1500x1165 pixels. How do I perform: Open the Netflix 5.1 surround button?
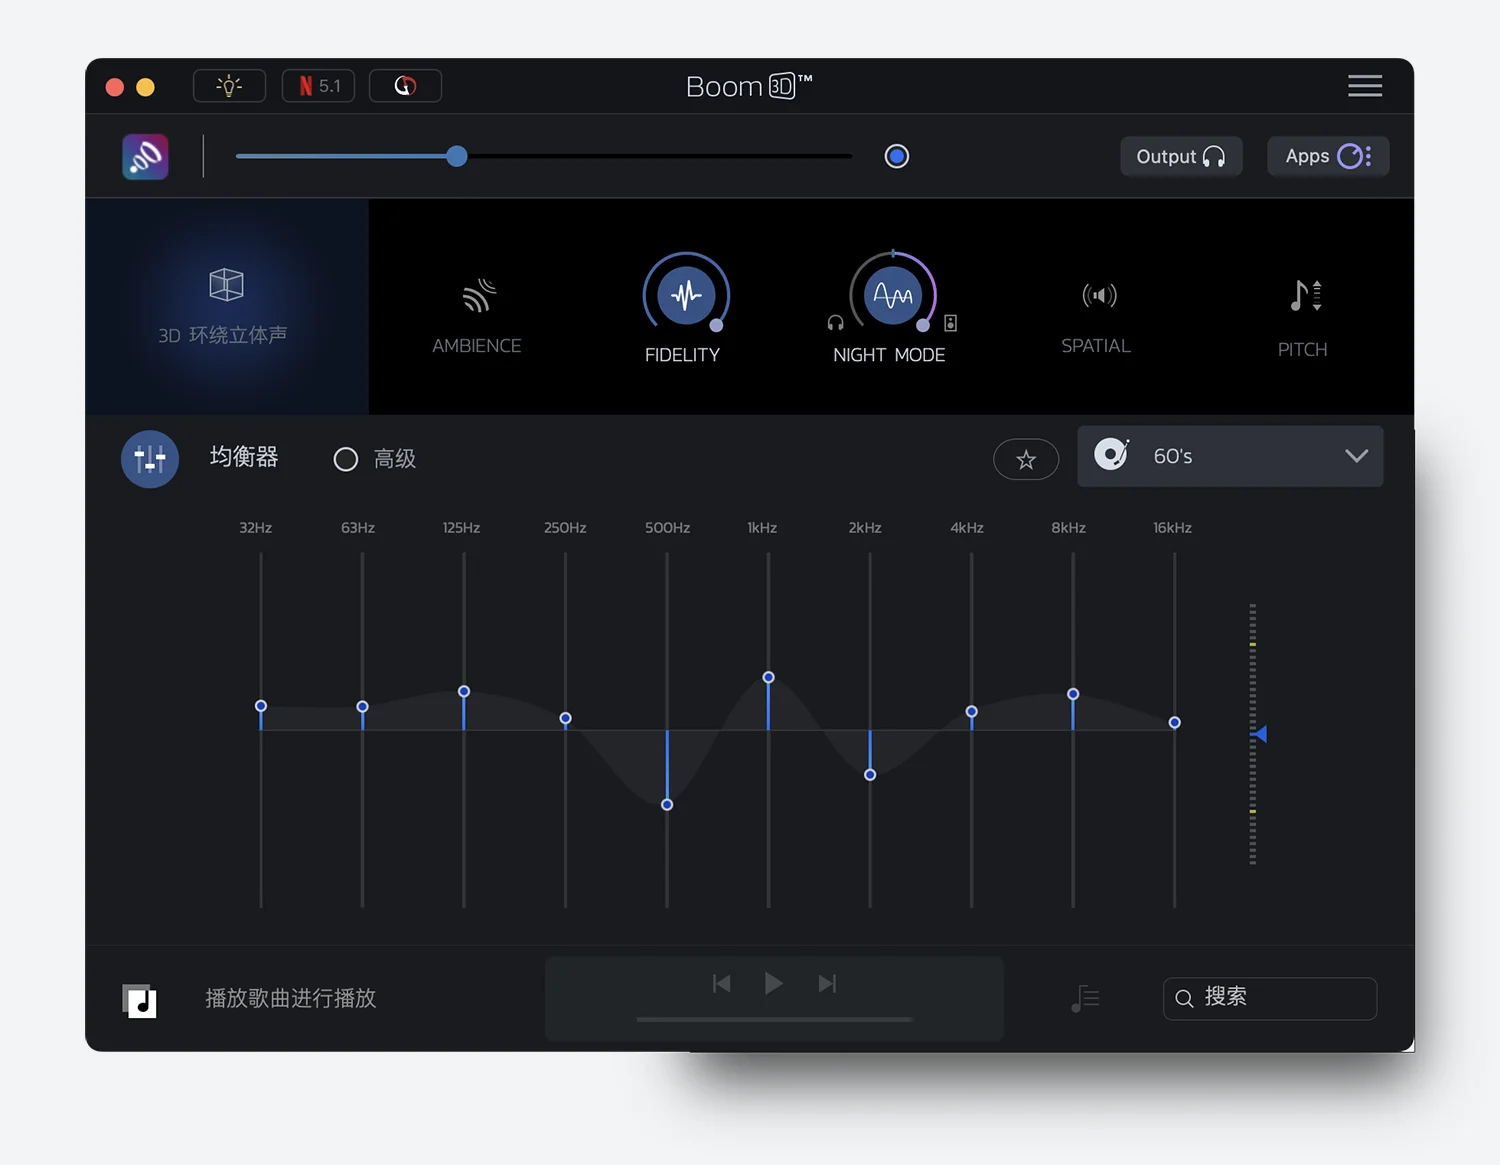pos(318,86)
